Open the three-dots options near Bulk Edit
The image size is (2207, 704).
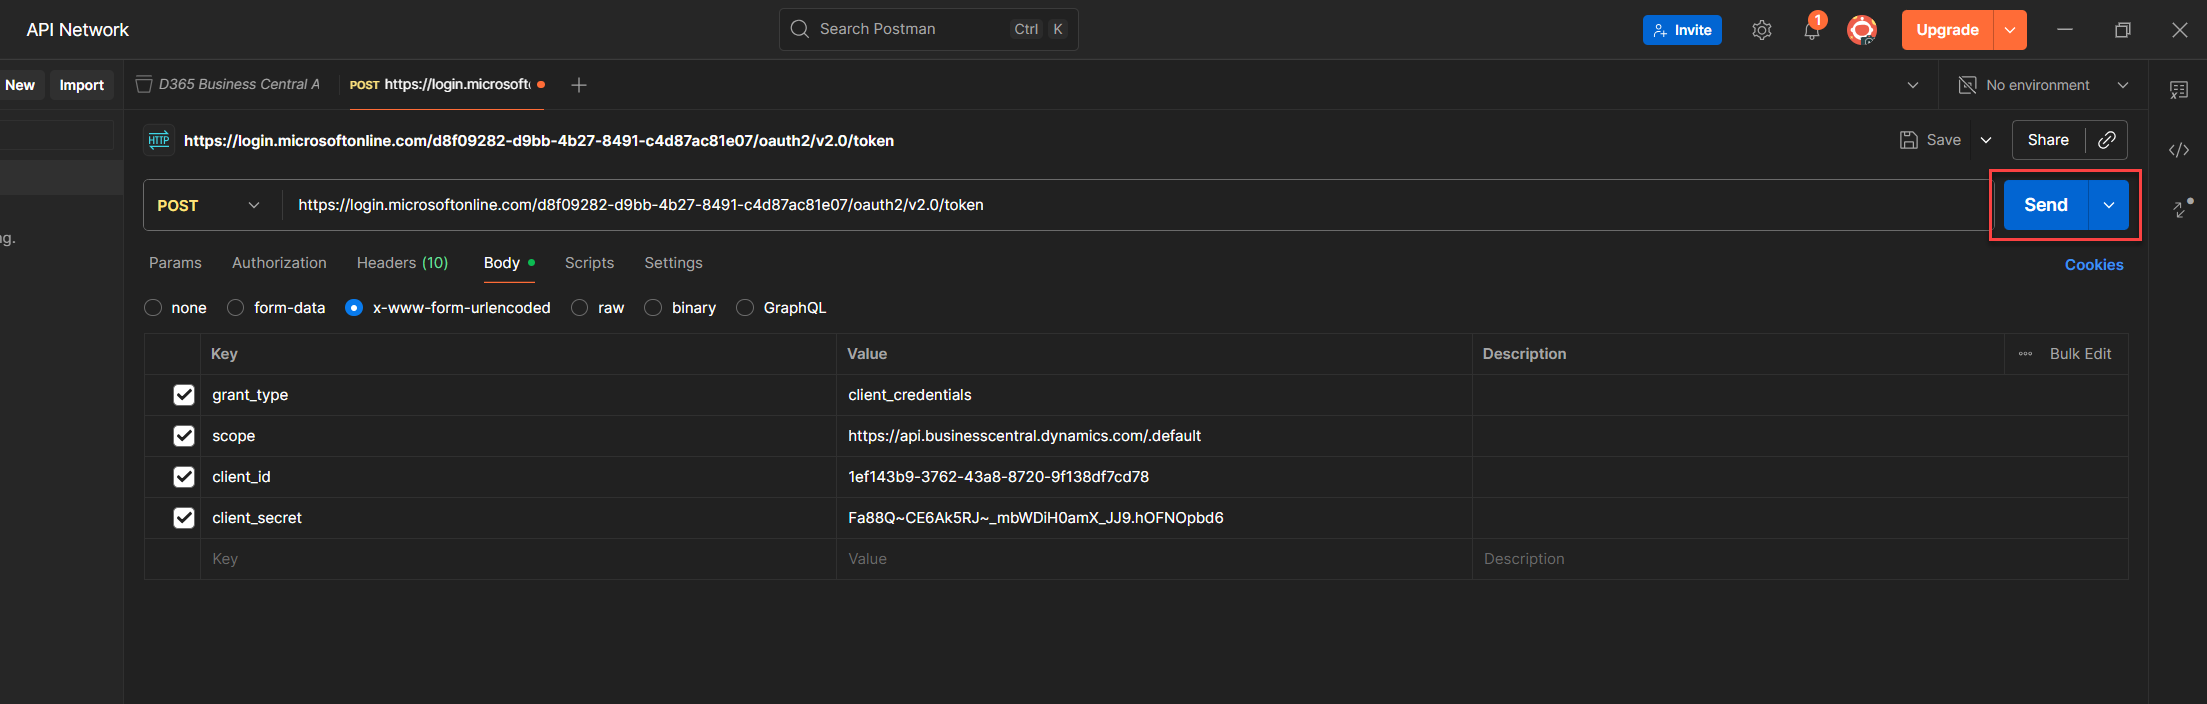2025,354
